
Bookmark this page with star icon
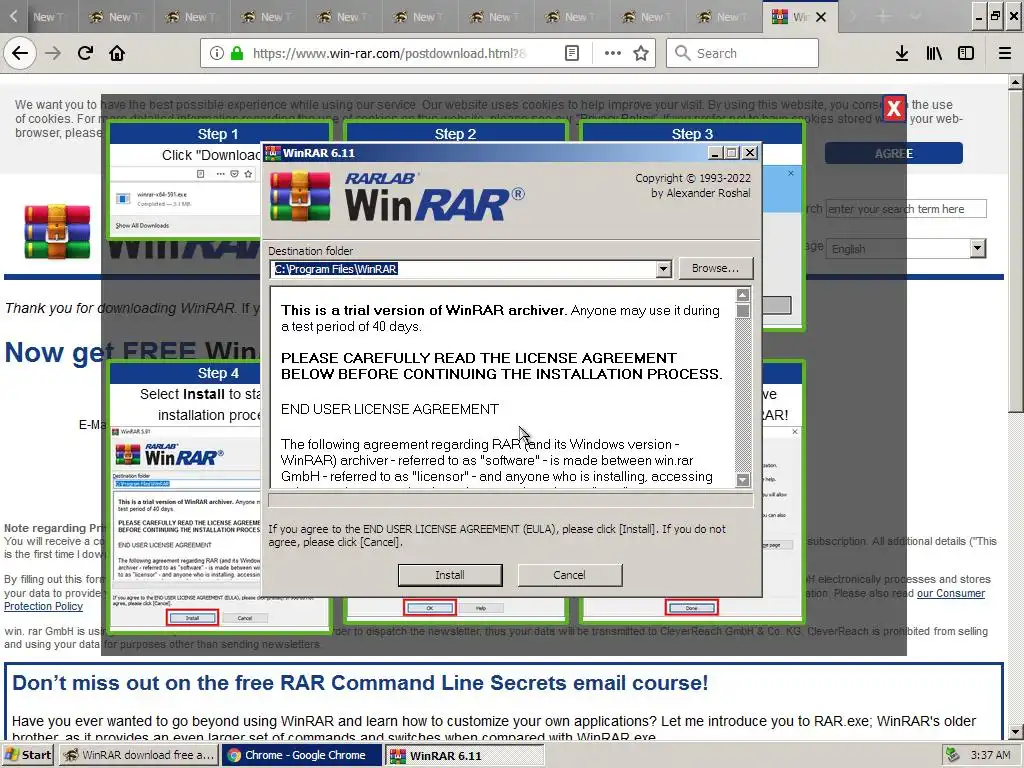tap(641, 54)
